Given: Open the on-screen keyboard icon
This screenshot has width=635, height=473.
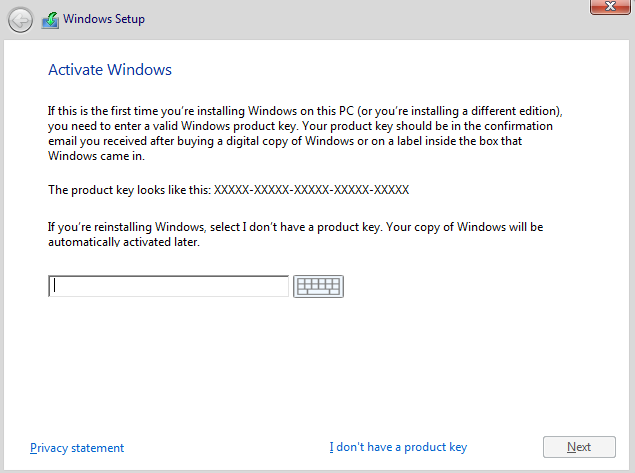Looking at the screenshot, I should point(318,286).
